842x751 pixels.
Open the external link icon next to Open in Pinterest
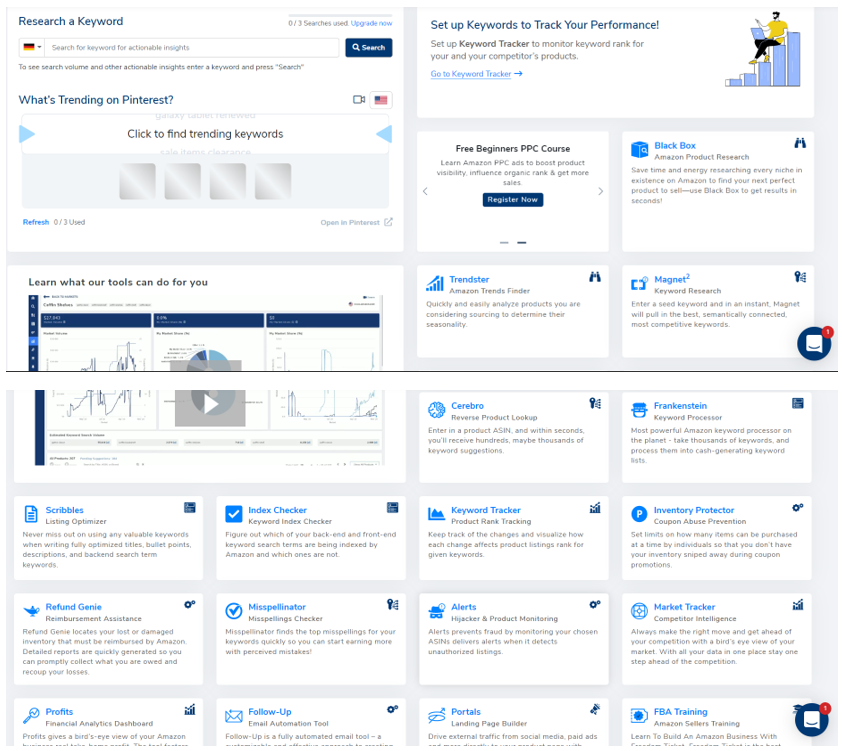tap(388, 222)
